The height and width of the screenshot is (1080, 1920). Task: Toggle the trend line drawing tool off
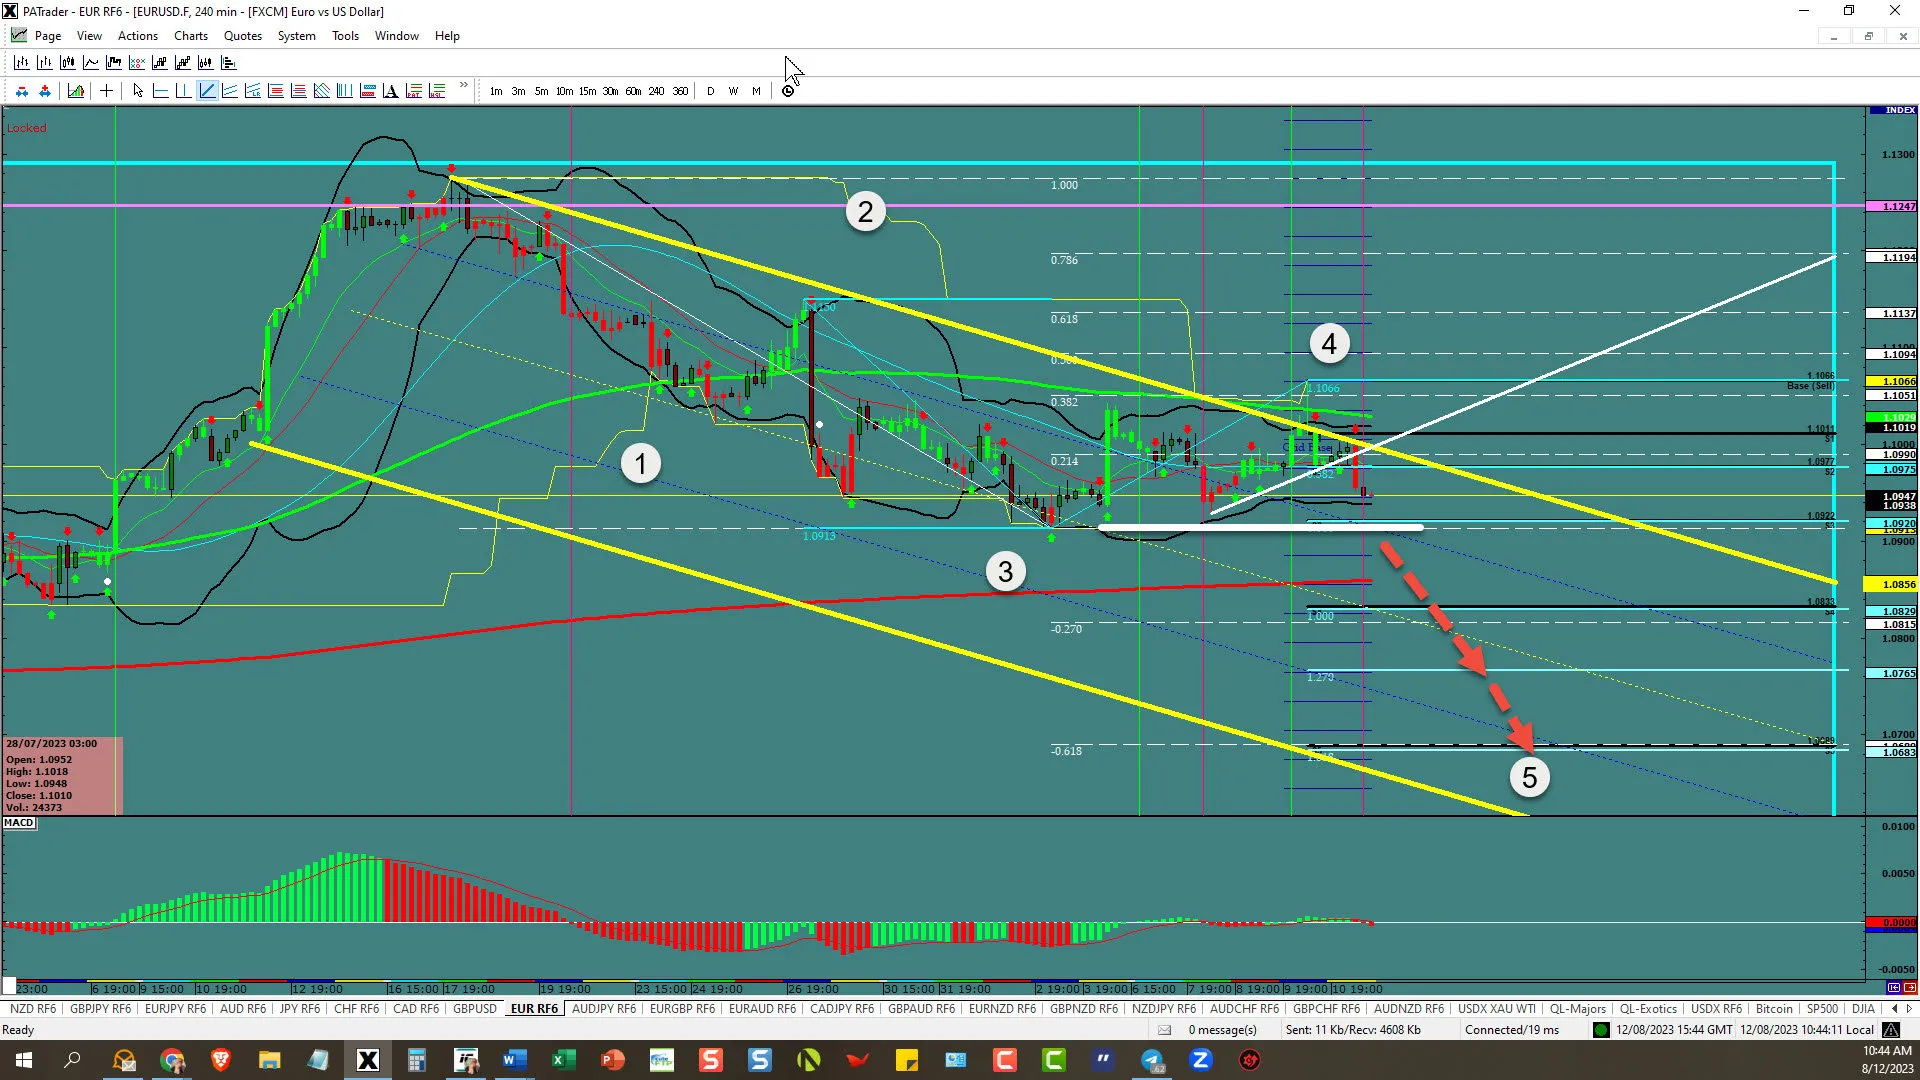pos(206,91)
